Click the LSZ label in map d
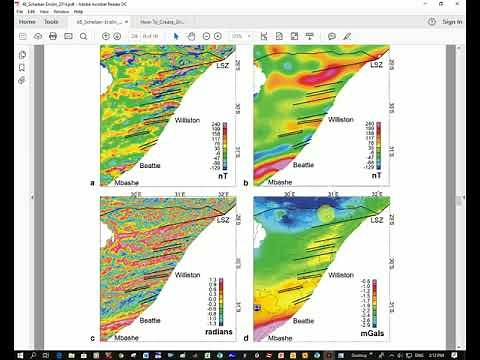The width and height of the screenshot is (480, 360). (377, 220)
